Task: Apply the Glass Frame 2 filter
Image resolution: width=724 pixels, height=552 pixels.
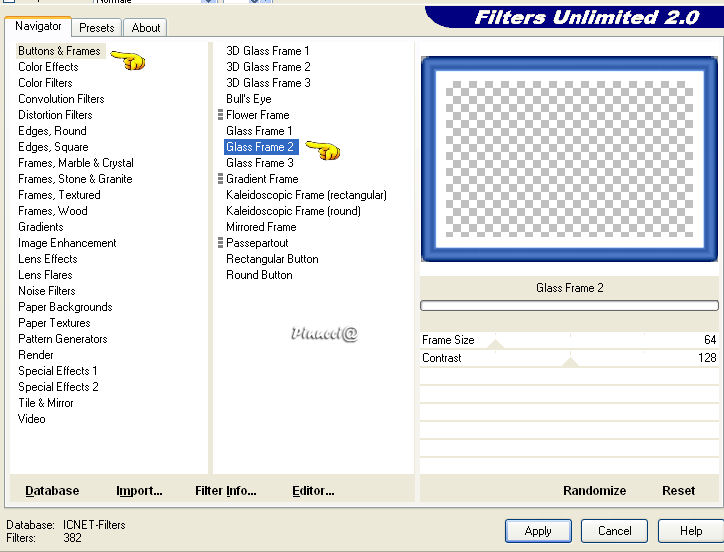Action: click(538, 531)
